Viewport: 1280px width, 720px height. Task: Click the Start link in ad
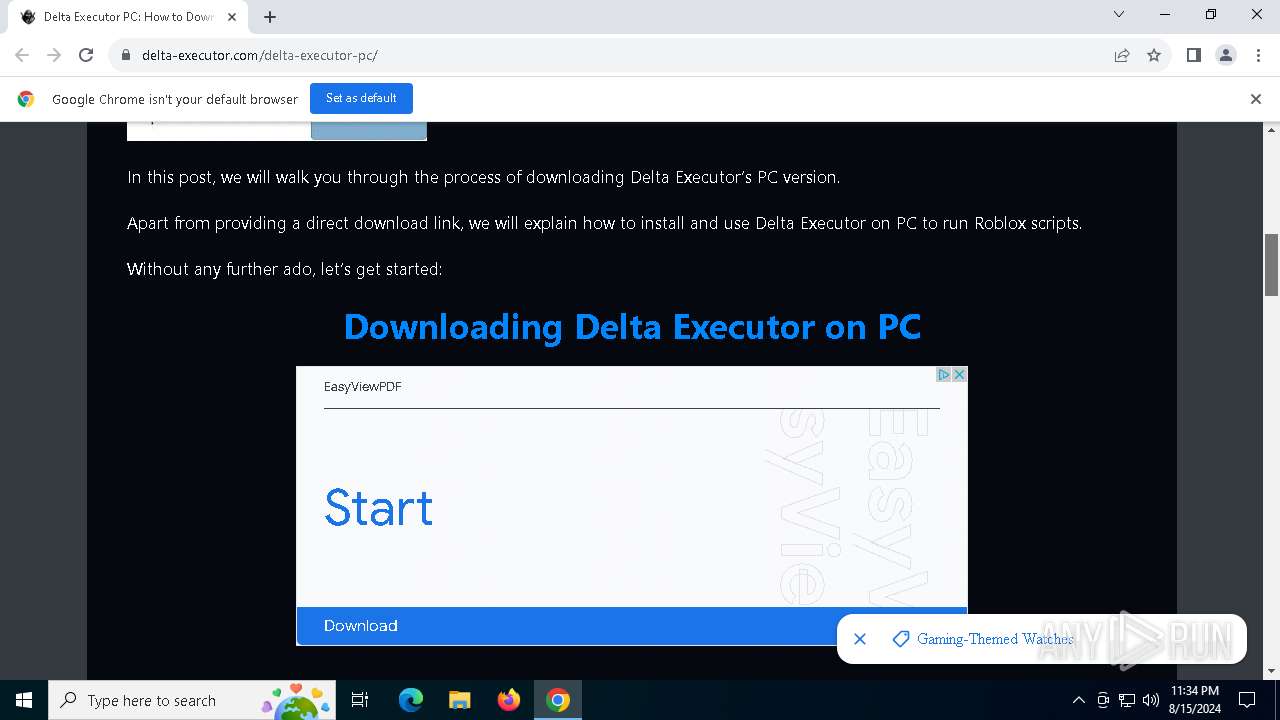coord(378,508)
